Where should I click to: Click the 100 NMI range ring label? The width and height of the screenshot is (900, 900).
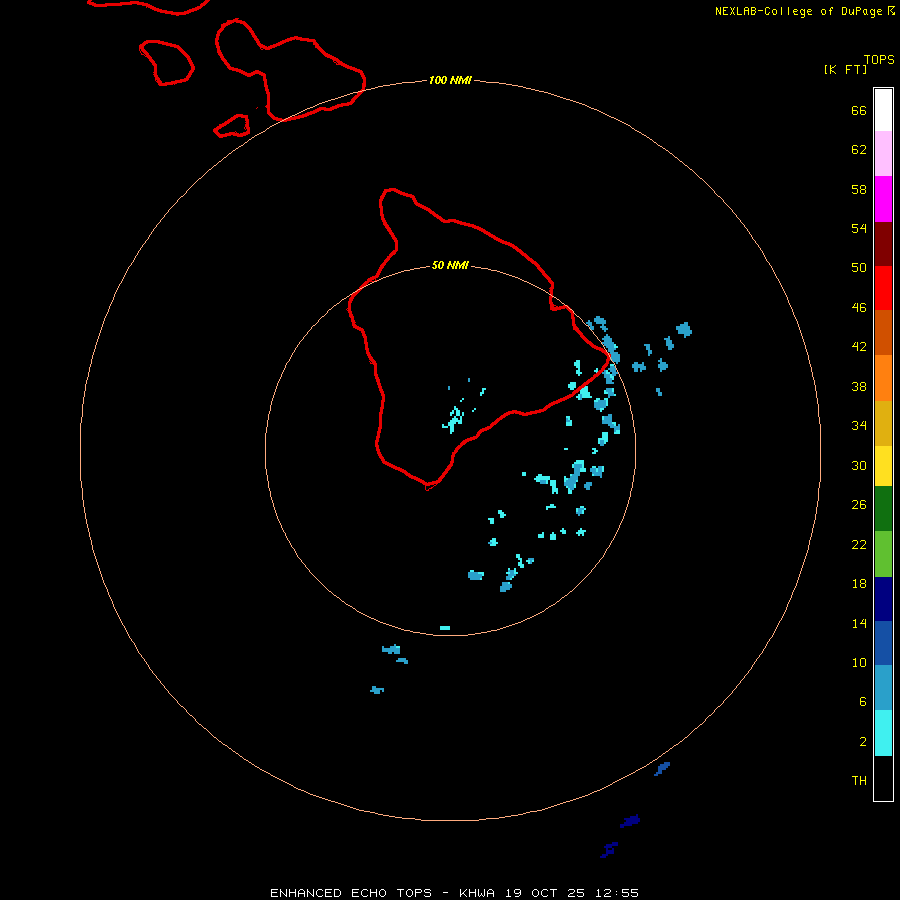[450, 80]
